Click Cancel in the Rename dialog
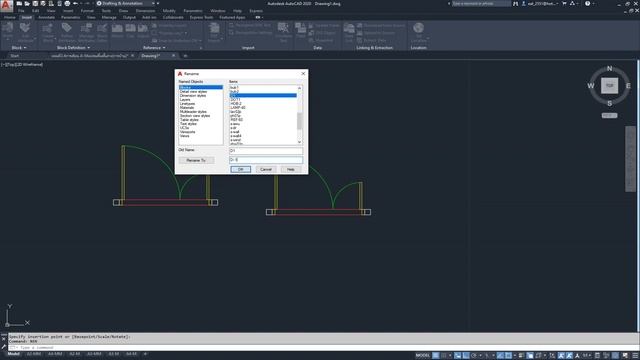The height and width of the screenshot is (360, 640). tap(266, 169)
